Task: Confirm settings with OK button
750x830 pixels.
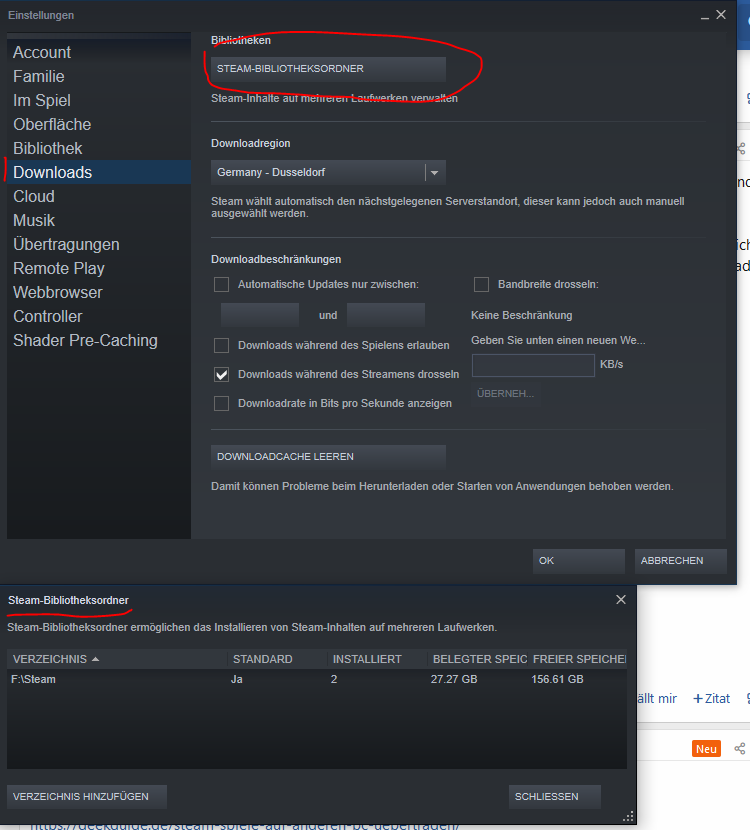Action: click(x=579, y=561)
